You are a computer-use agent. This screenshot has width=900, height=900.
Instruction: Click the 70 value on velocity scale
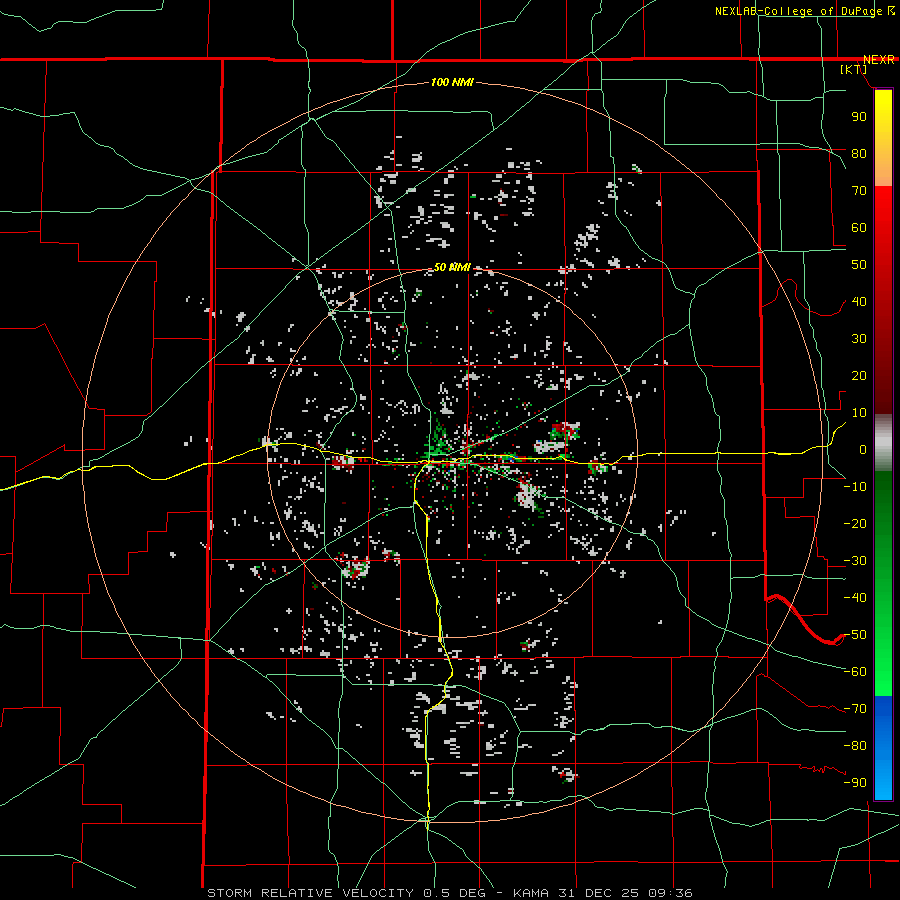(859, 191)
